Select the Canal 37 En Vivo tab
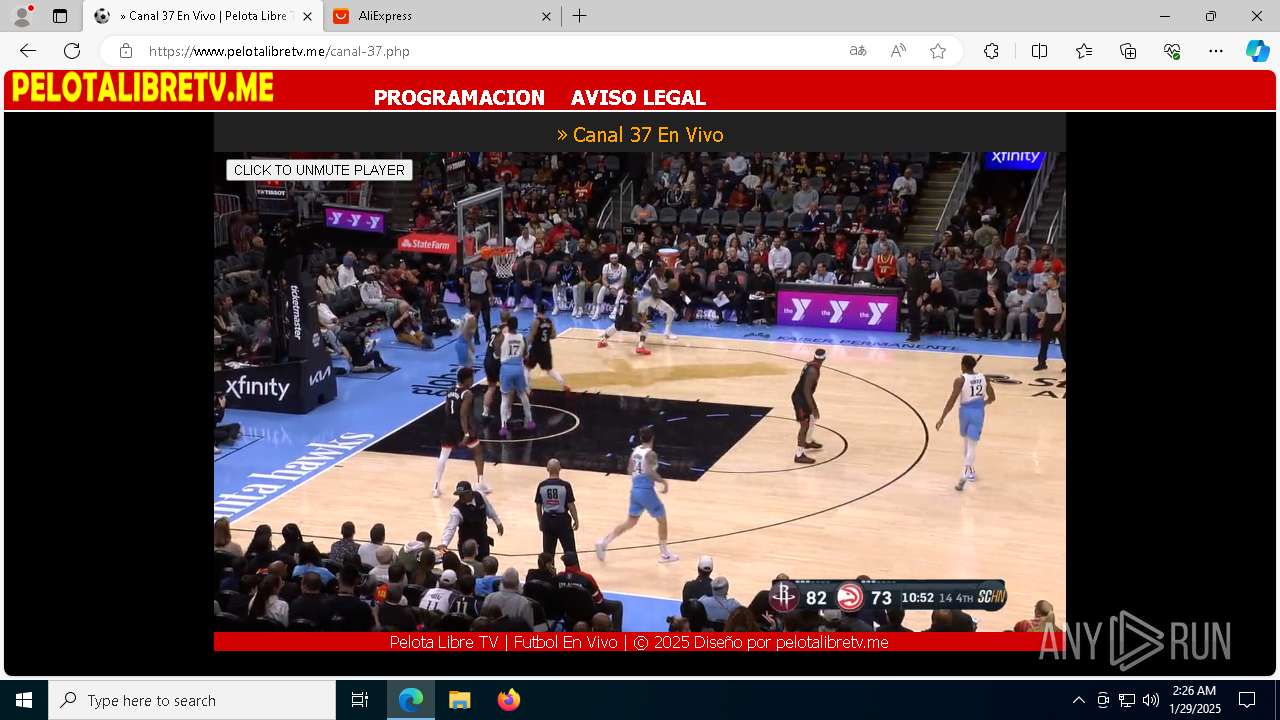Screen dimensions: 1280x720 coord(202,16)
